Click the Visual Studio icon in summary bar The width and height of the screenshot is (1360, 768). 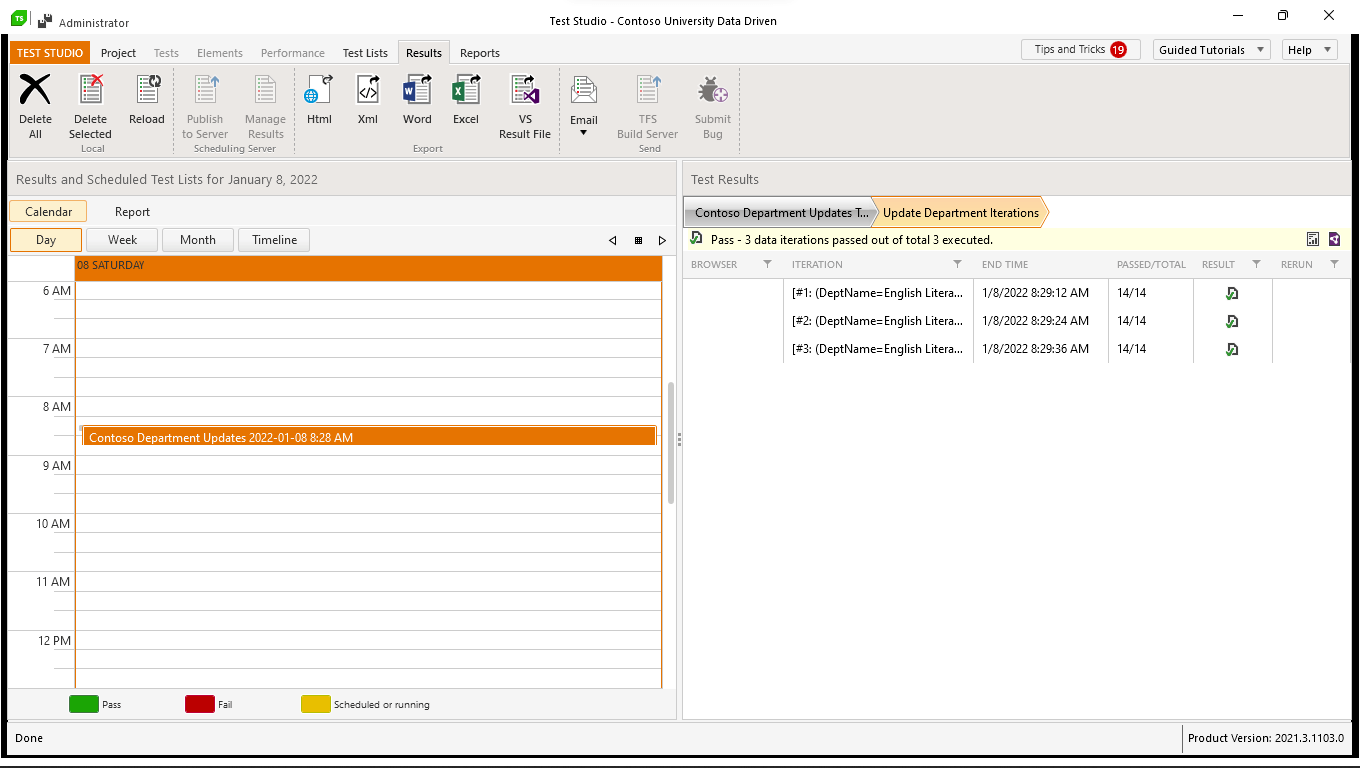tap(1334, 239)
